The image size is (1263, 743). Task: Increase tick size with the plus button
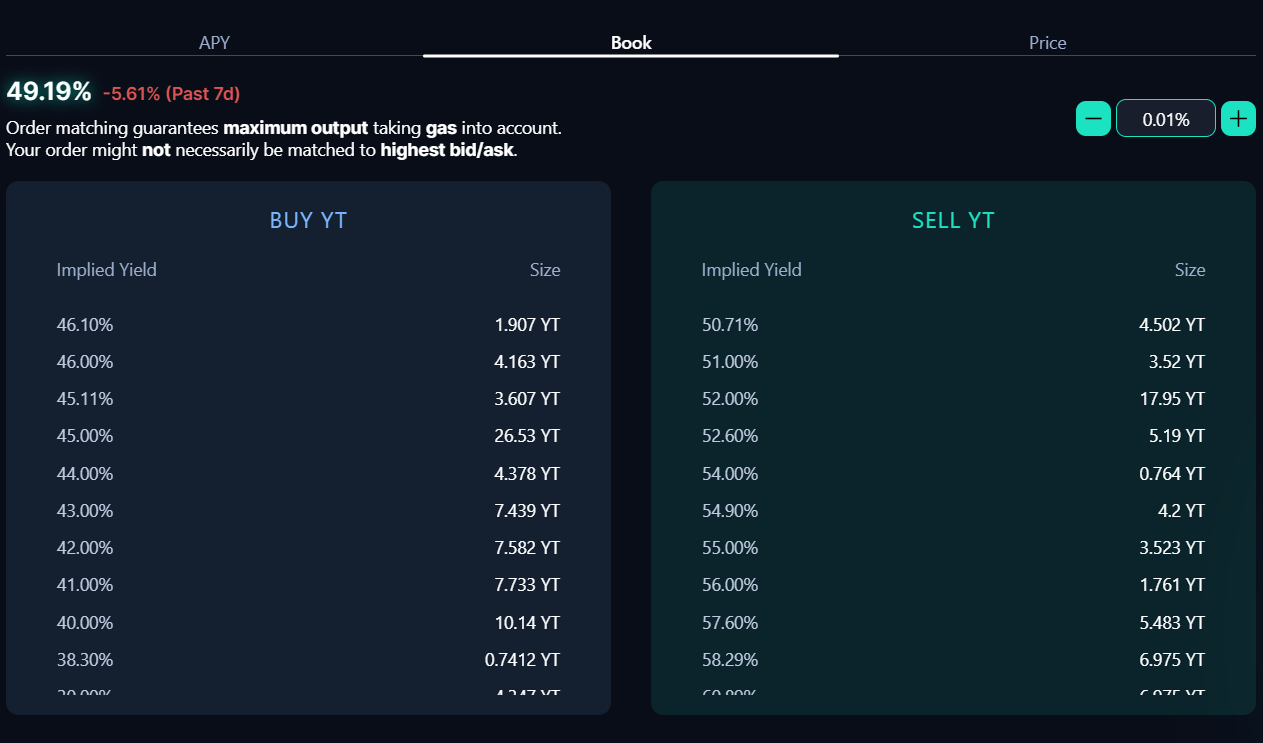(x=1238, y=118)
